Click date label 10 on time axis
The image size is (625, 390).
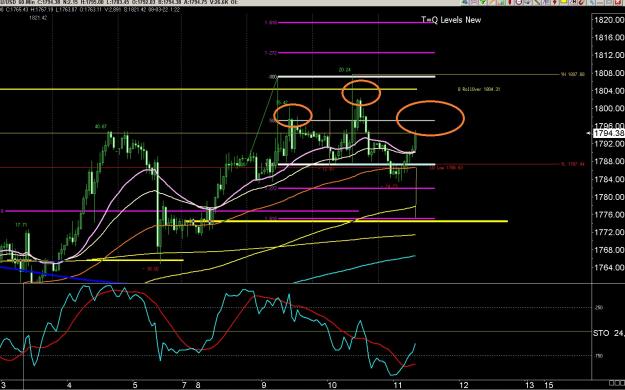point(332,385)
